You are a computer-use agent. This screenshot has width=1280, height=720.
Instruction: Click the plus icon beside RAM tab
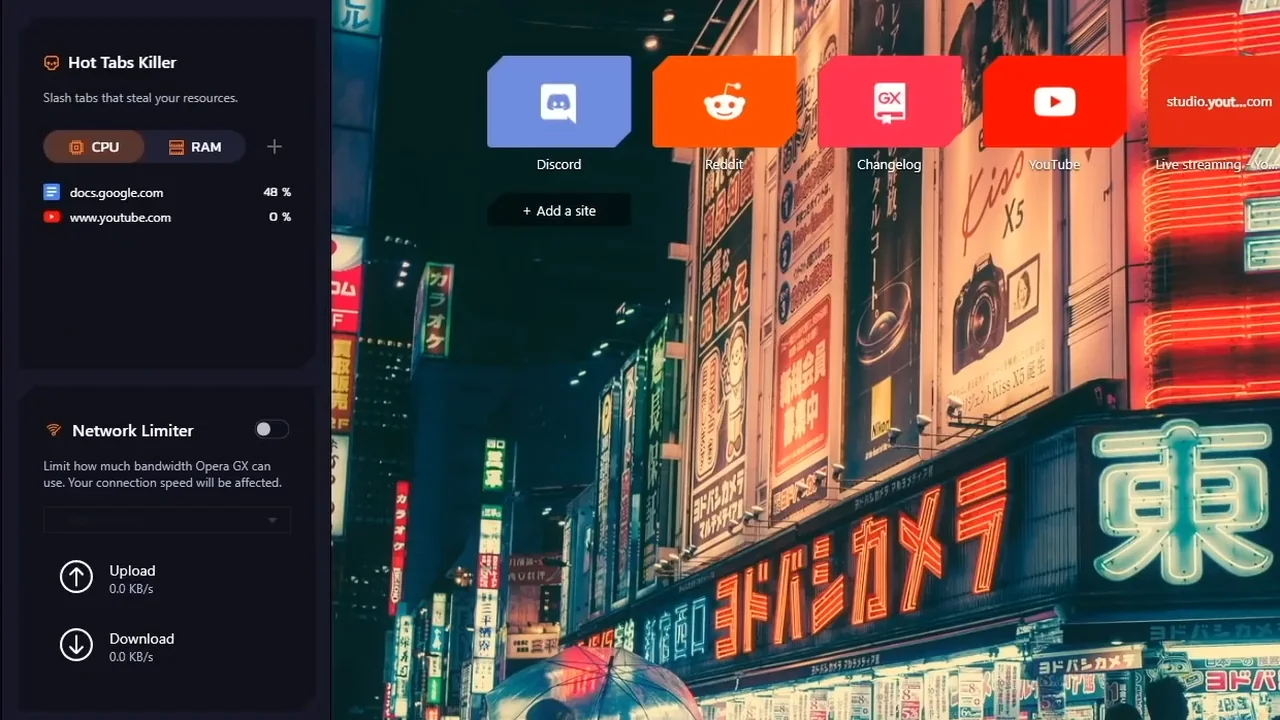click(x=274, y=147)
